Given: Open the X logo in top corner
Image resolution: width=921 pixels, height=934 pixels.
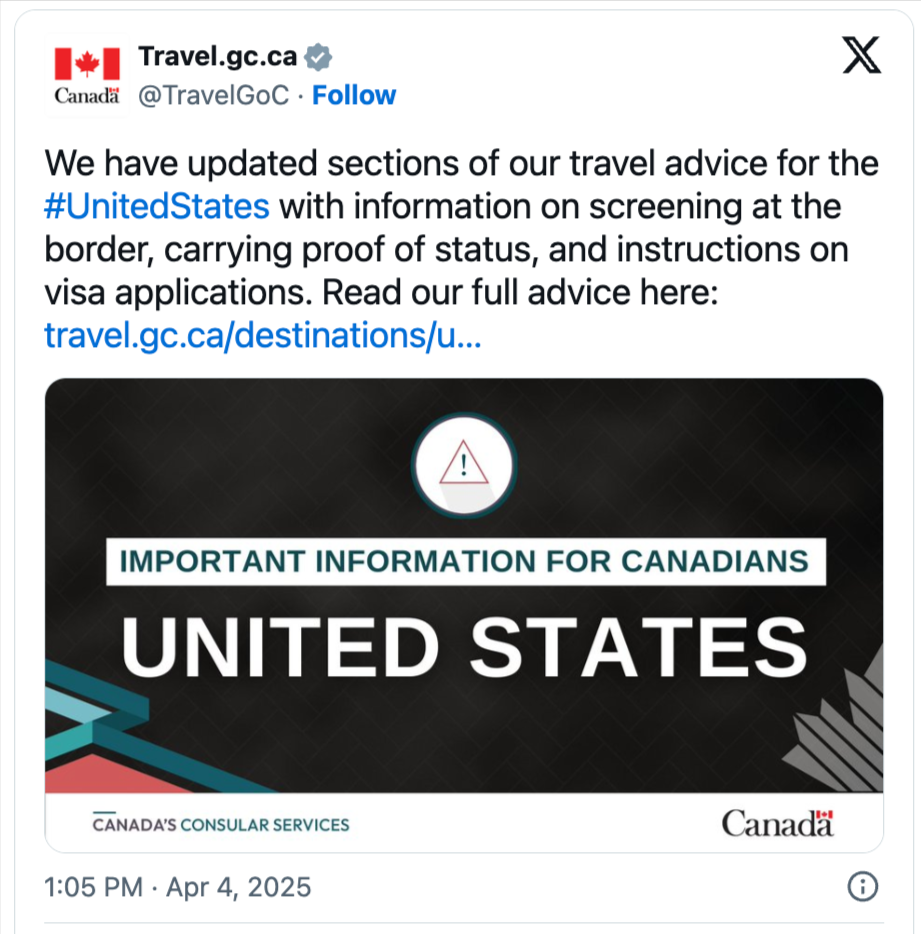Looking at the screenshot, I should [x=861, y=55].
